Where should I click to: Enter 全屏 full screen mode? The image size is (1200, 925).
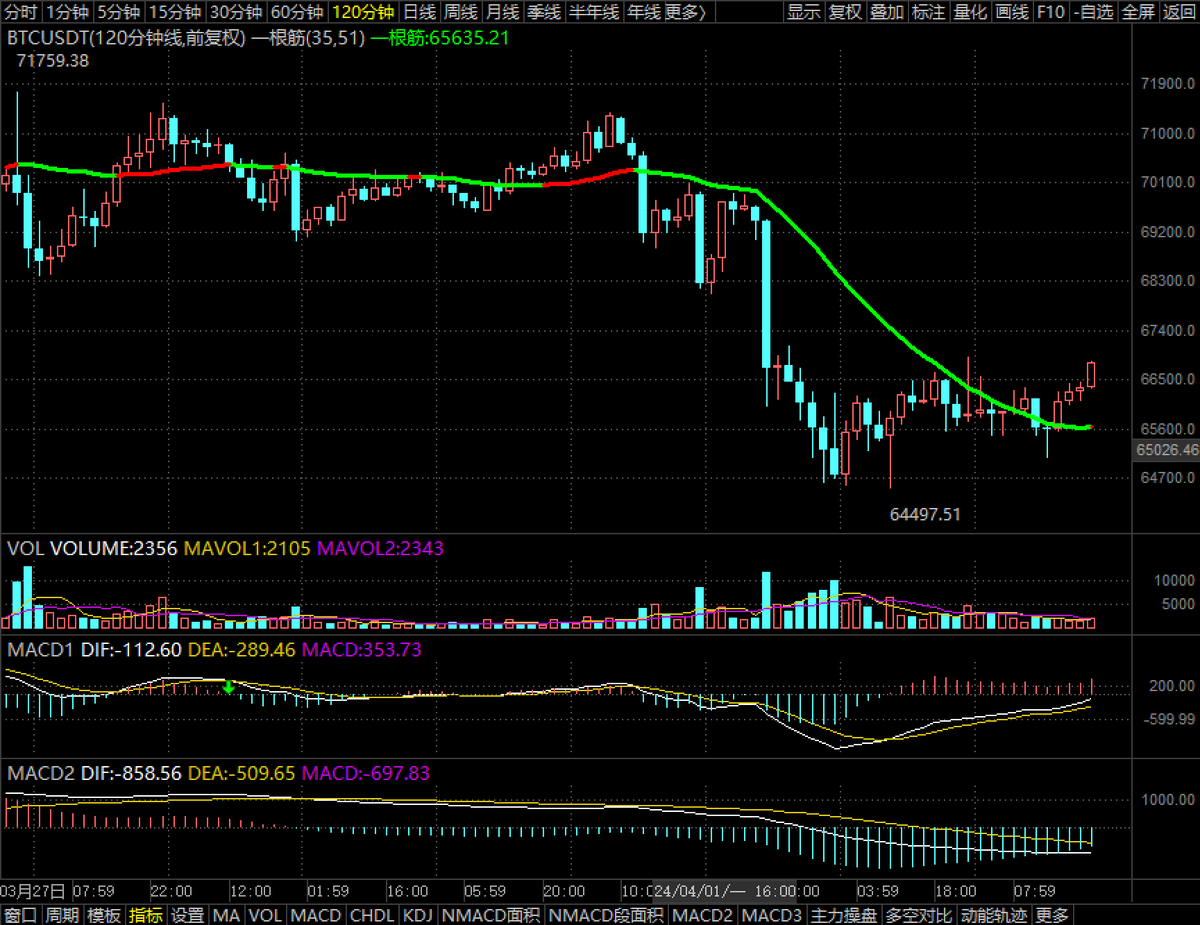[1138, 12]
